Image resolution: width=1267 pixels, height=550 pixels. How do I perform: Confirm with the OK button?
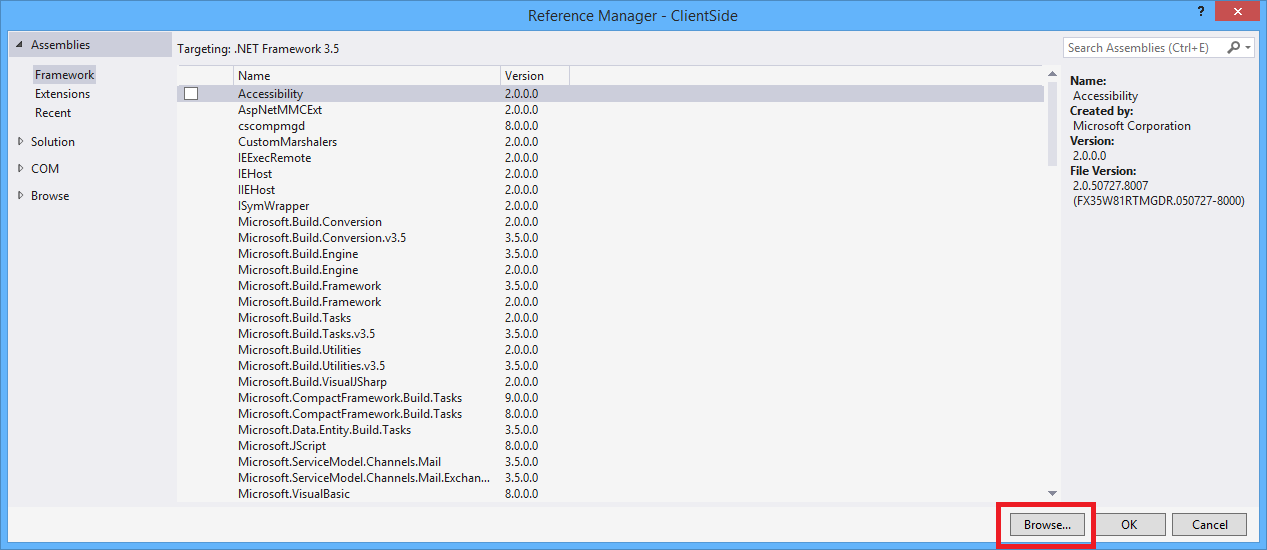pyautogui.click(x=1129, y=524)
